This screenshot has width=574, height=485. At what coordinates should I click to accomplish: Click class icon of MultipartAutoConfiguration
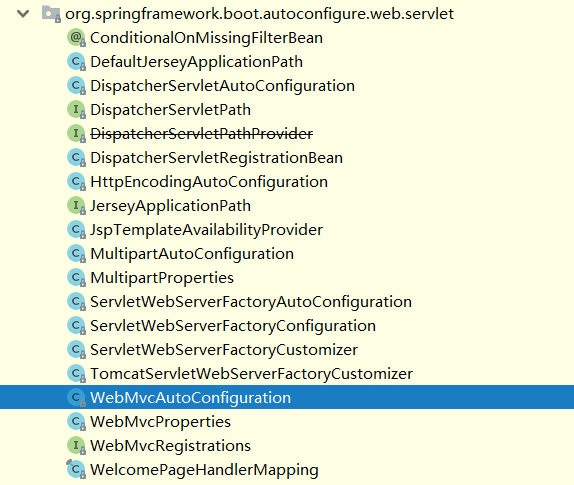tap(77, 253)
